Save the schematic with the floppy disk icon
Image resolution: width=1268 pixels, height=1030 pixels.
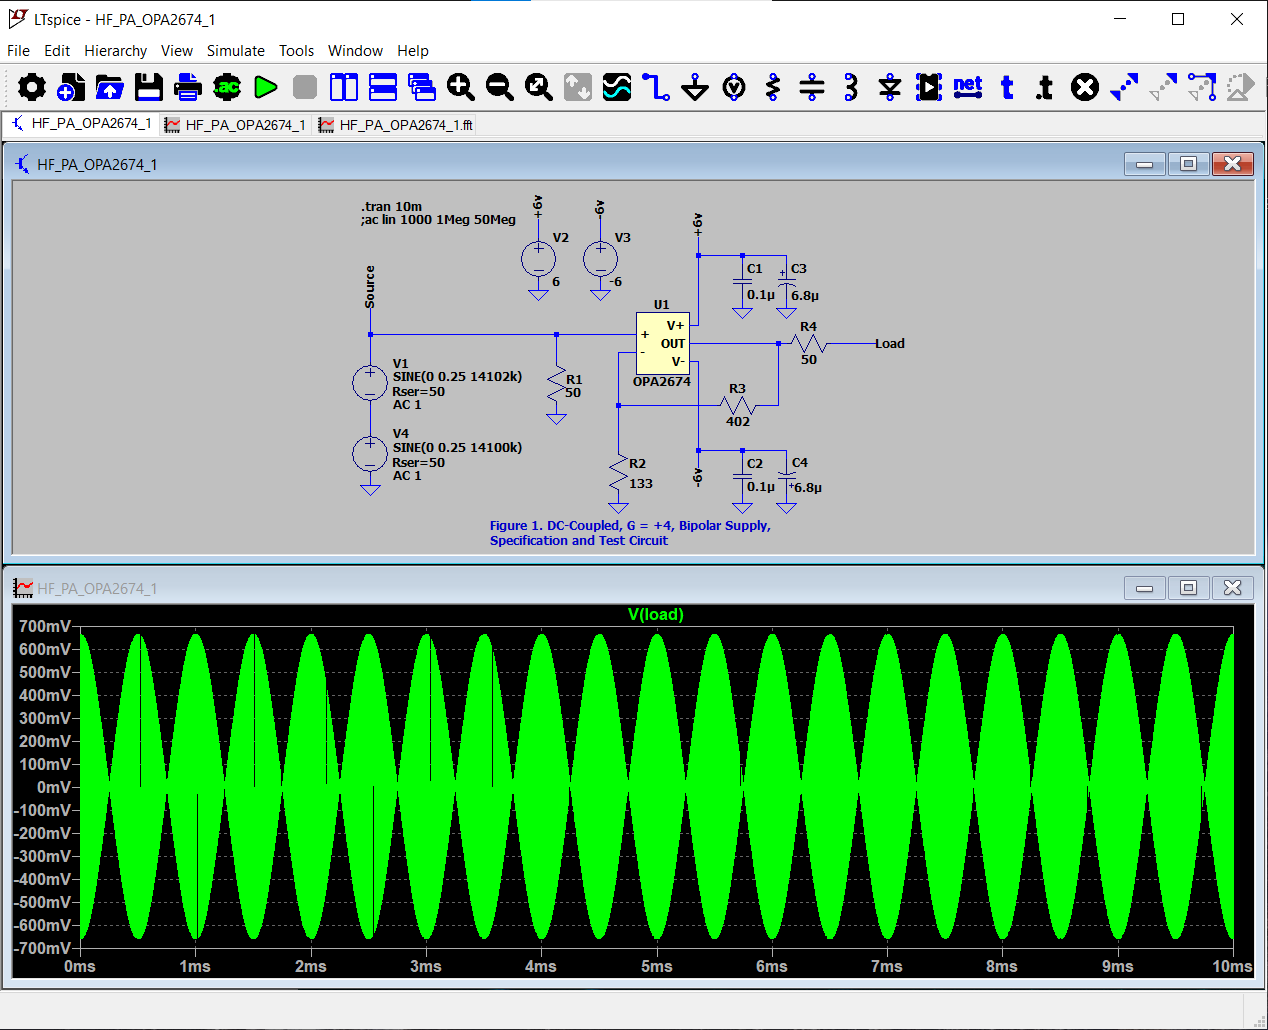149,88
